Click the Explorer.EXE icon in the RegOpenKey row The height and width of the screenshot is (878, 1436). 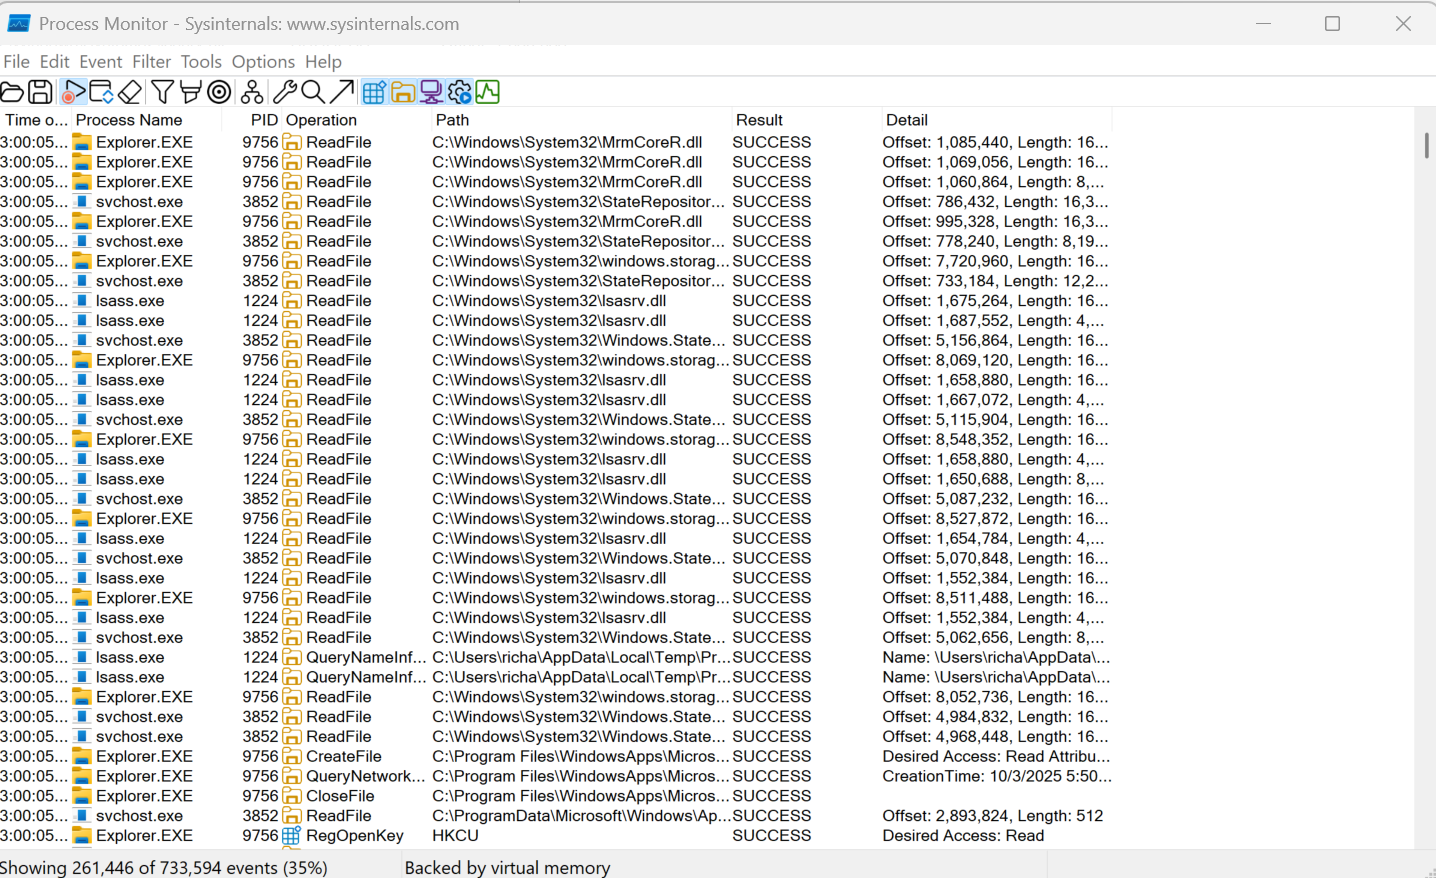pos(82,836)
